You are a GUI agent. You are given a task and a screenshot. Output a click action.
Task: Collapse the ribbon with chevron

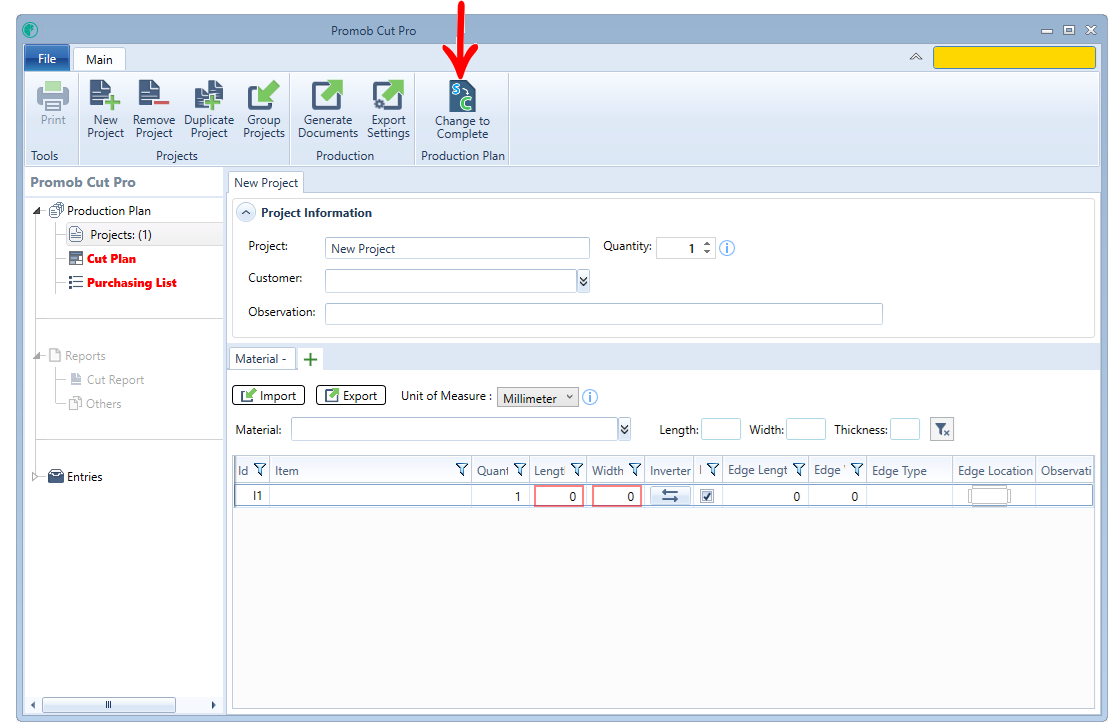916,57
